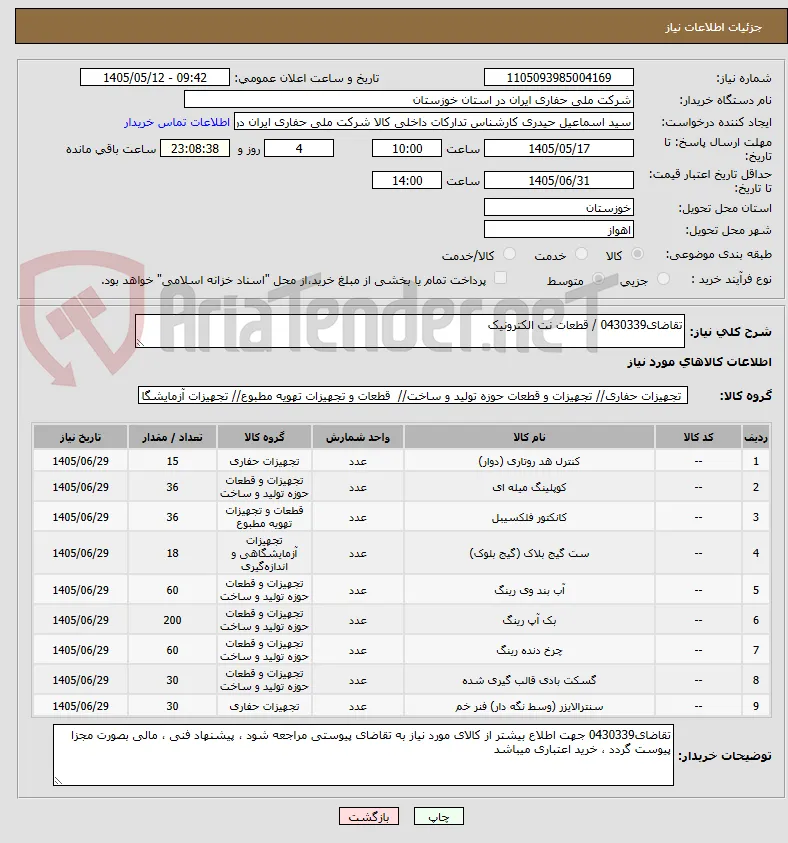788x843 pixels.
Task: Click the delivery province field خوزستان
Action: pos(558,208)
